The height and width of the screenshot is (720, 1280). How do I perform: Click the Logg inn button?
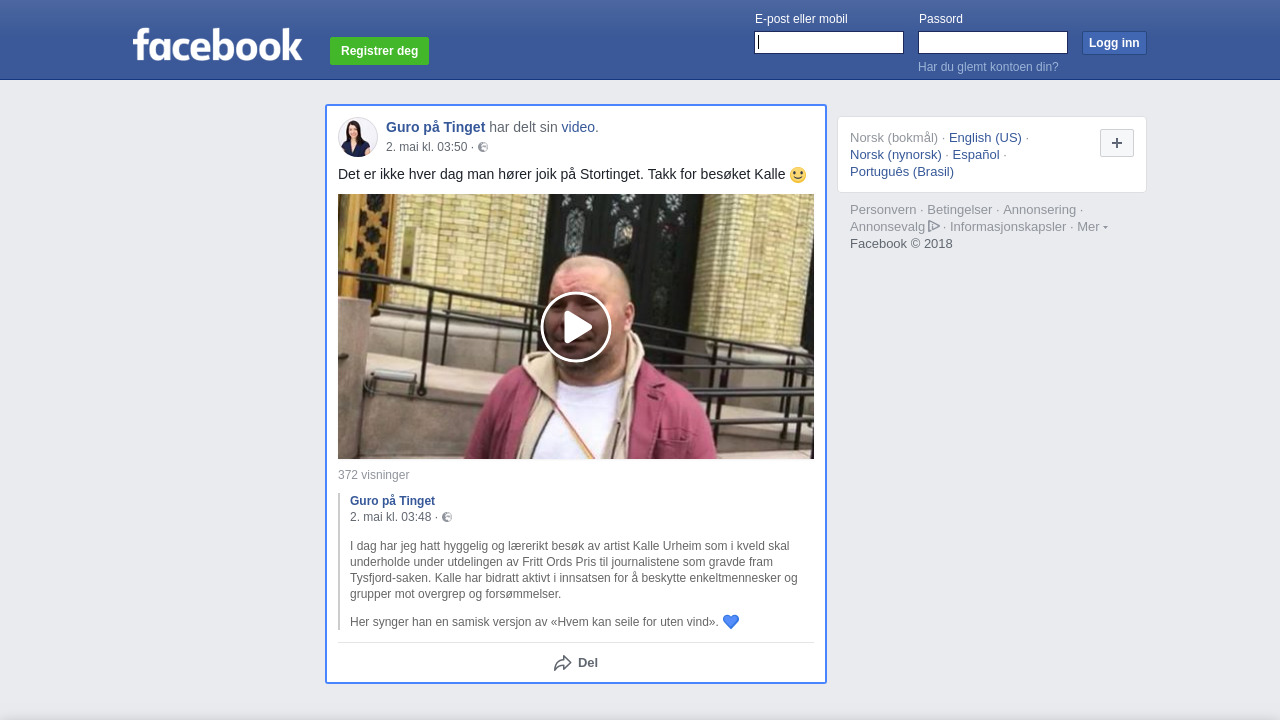pyautogui.click(x=1114, y=43)
